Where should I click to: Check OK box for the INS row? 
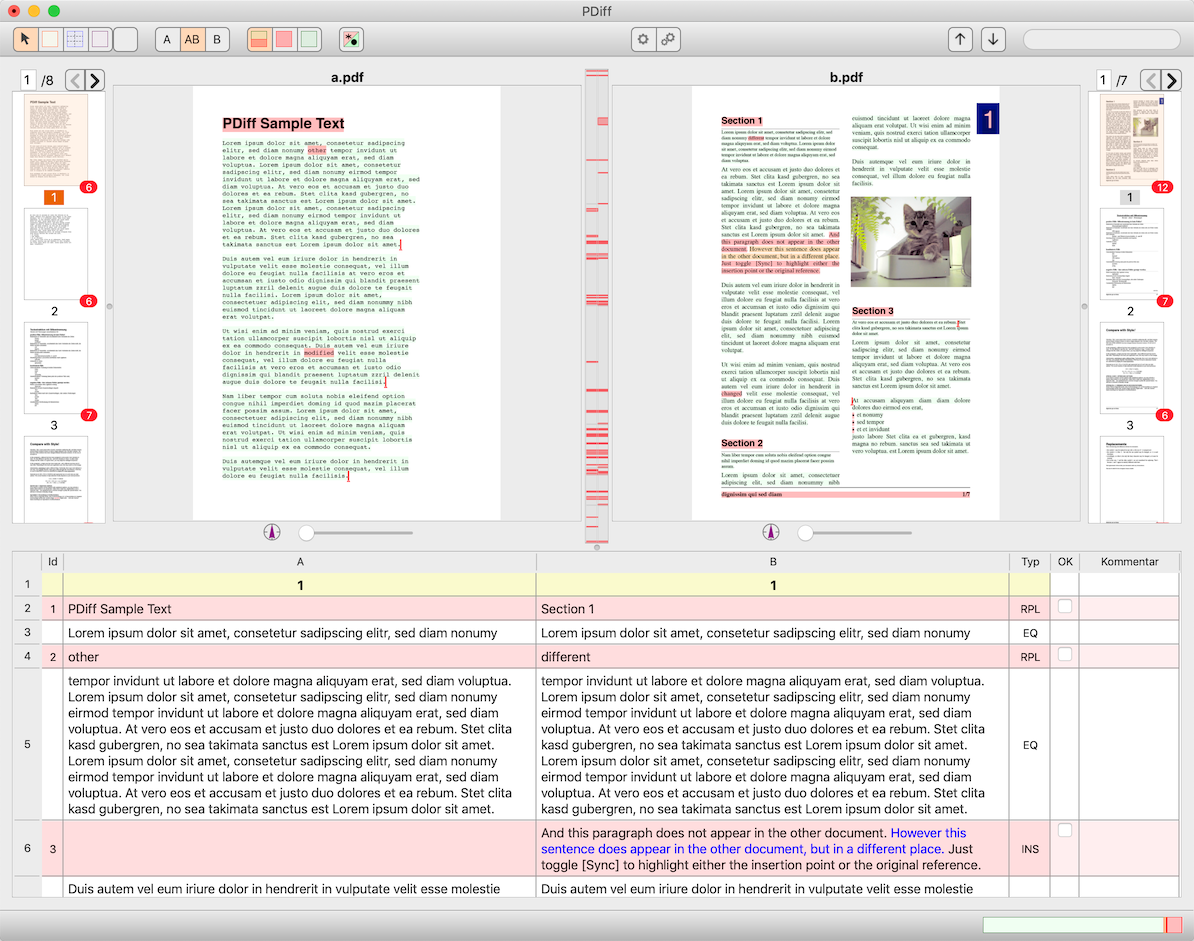click(1065, 831)
